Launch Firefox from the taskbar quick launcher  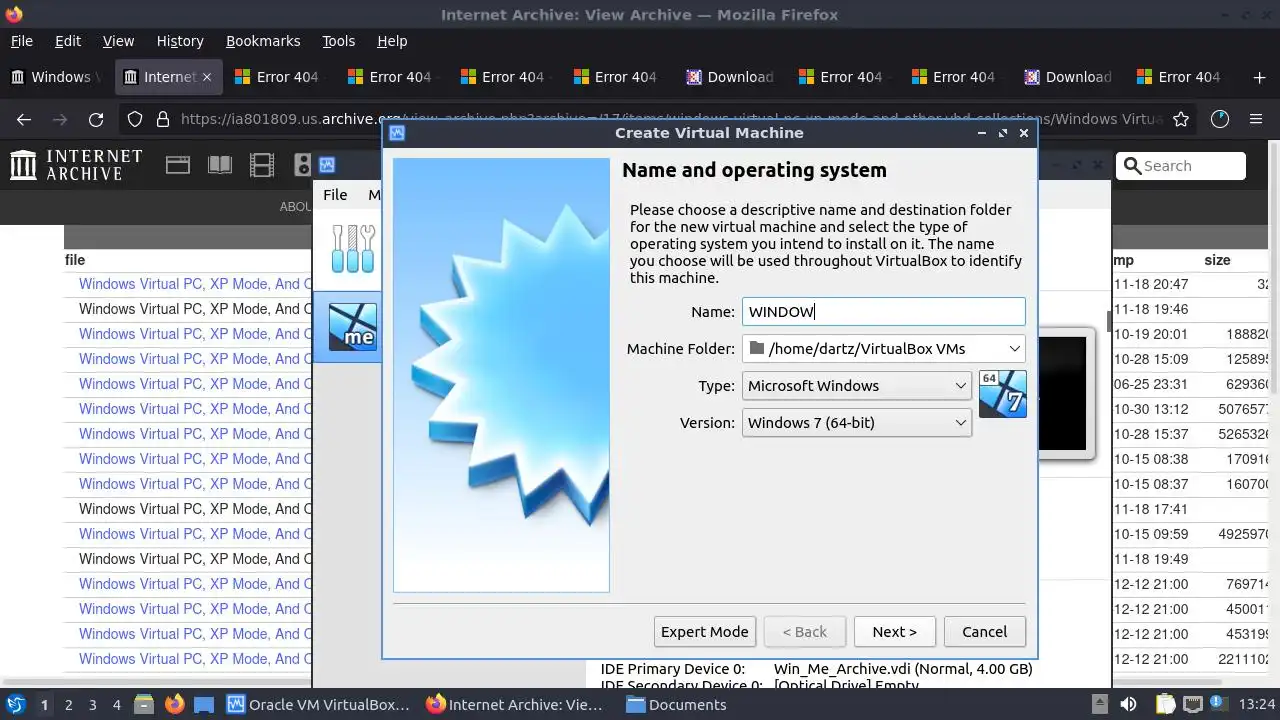tap(174, 704)
